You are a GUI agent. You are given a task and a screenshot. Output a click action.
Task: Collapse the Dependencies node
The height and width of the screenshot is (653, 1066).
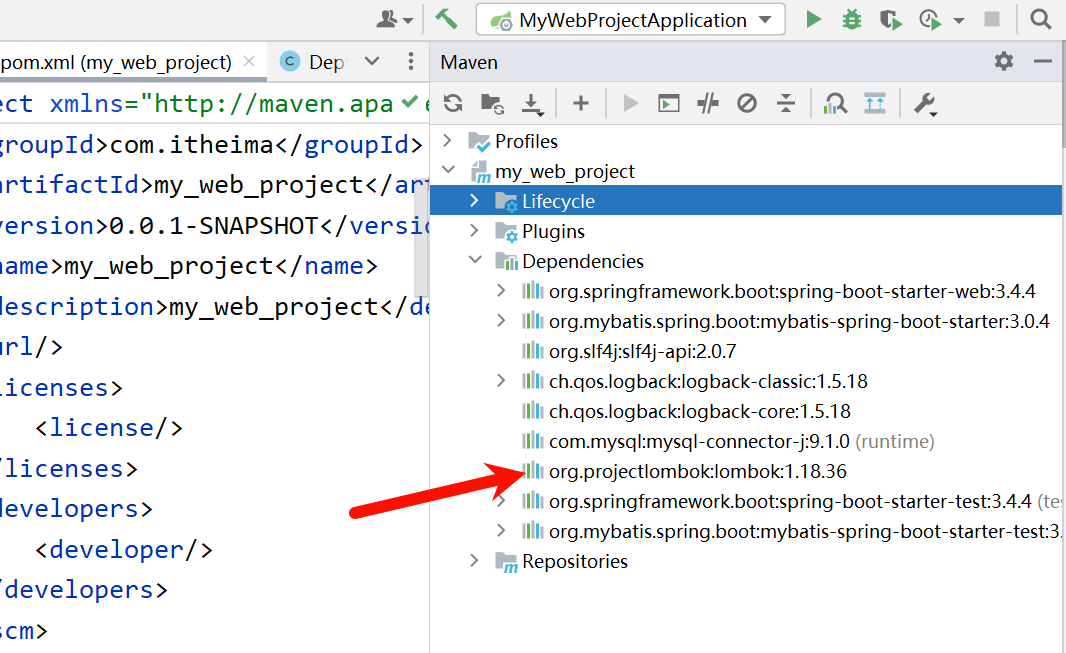(475, 260)
